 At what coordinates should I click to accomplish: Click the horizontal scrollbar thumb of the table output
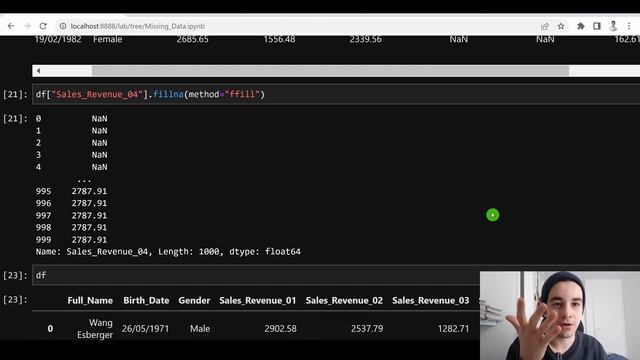pyautogui.click(x=330, y=71)
